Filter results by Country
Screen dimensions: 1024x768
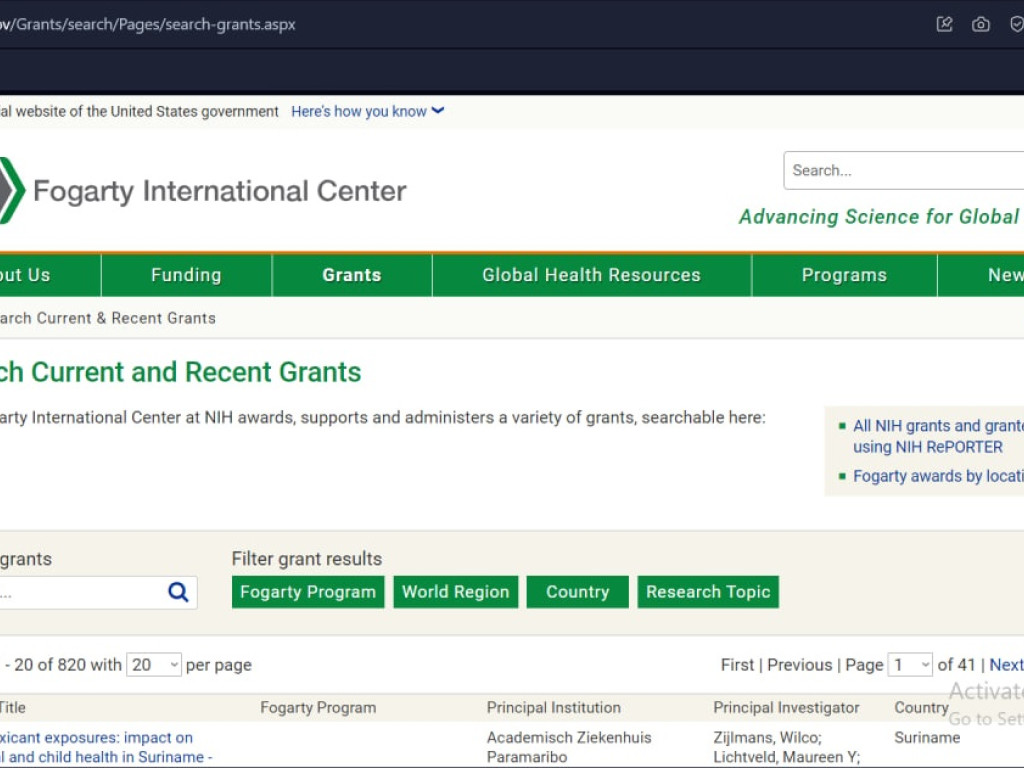[x=577, y=592]
